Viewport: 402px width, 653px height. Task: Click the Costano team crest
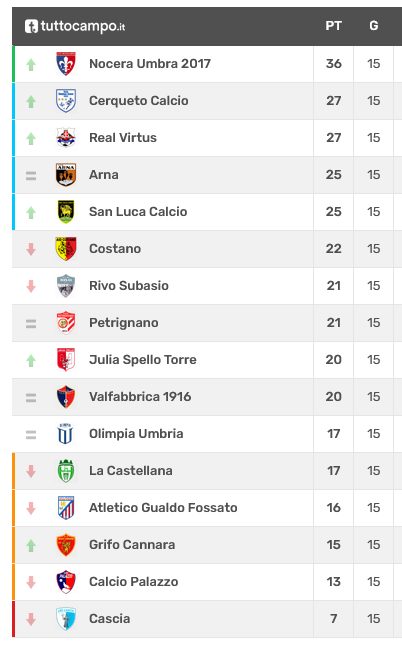click(x=66, y=249)
